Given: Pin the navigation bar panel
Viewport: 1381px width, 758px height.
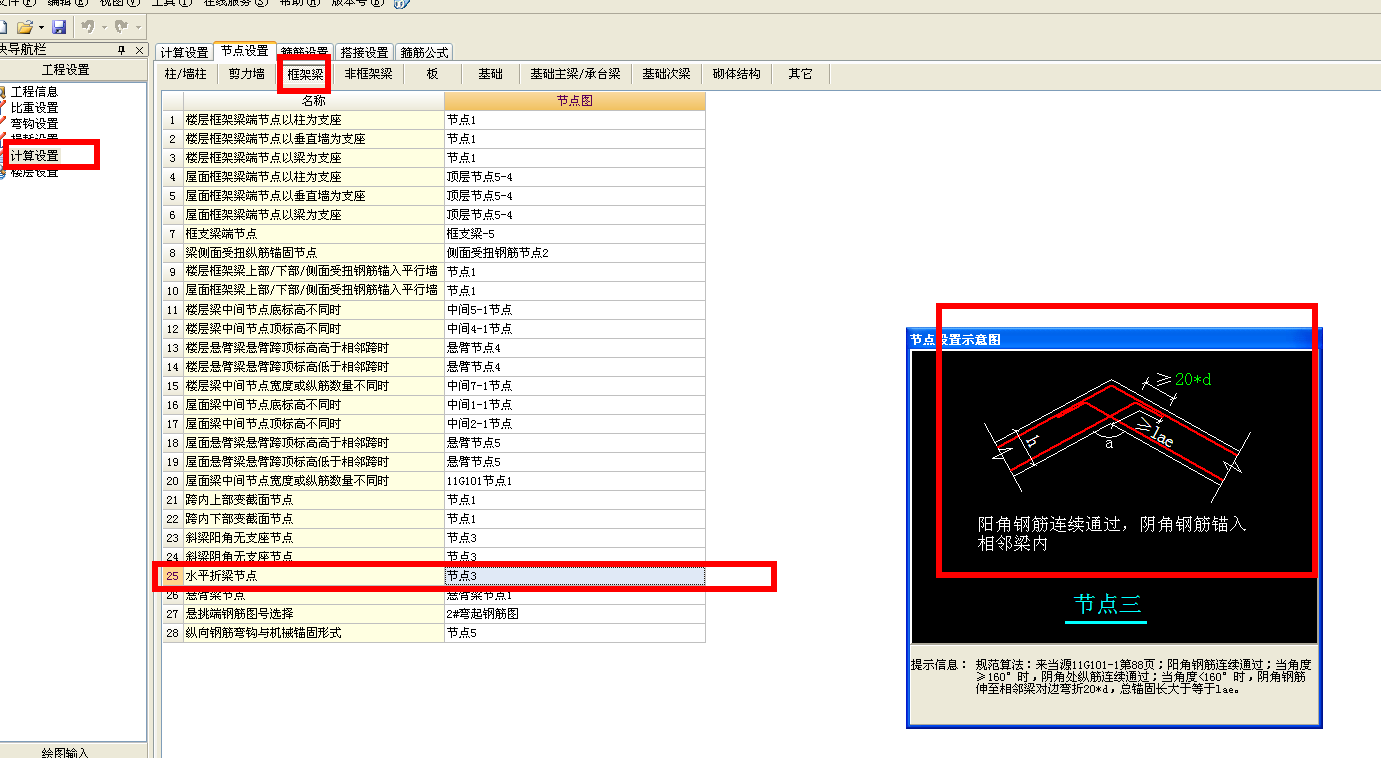Looking at the screenshot, I should [122, 49].
